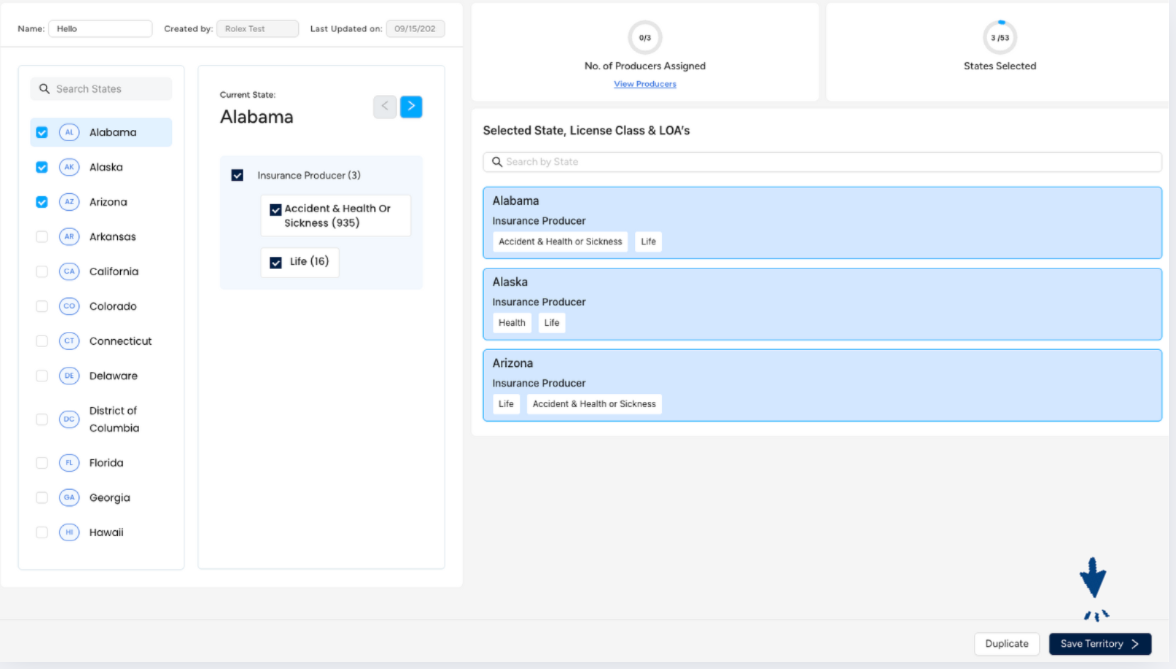
Task: Select the Arizona card in selected list
Action: click(821, 384)
